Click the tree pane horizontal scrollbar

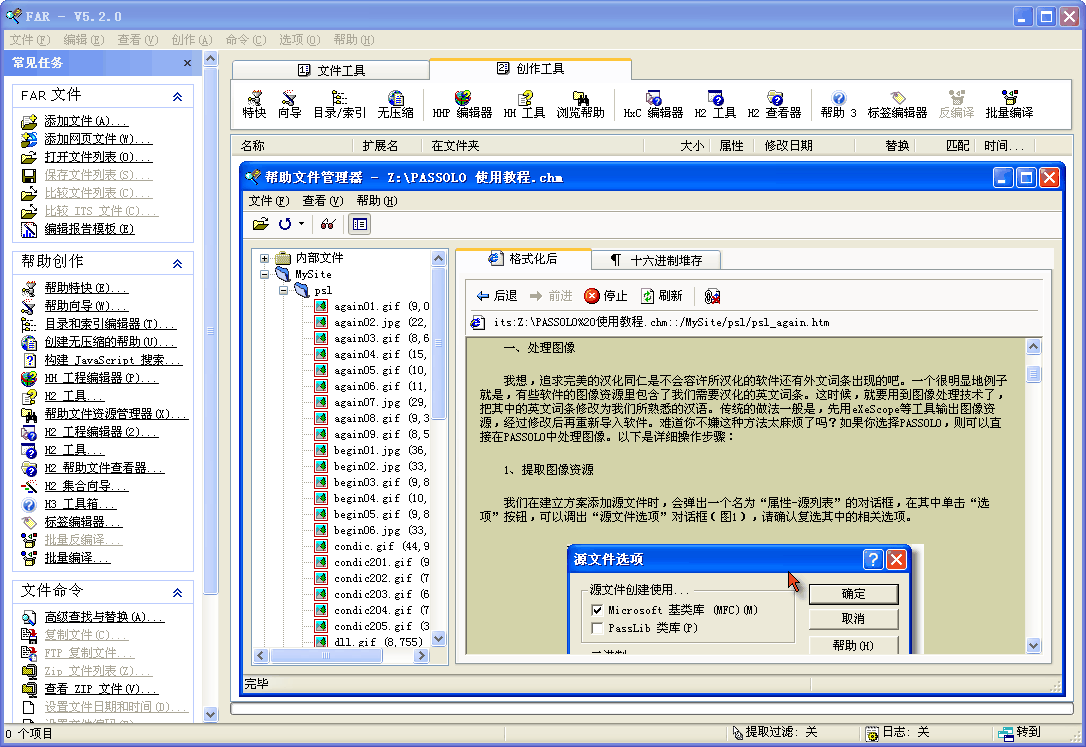[341, 655]
